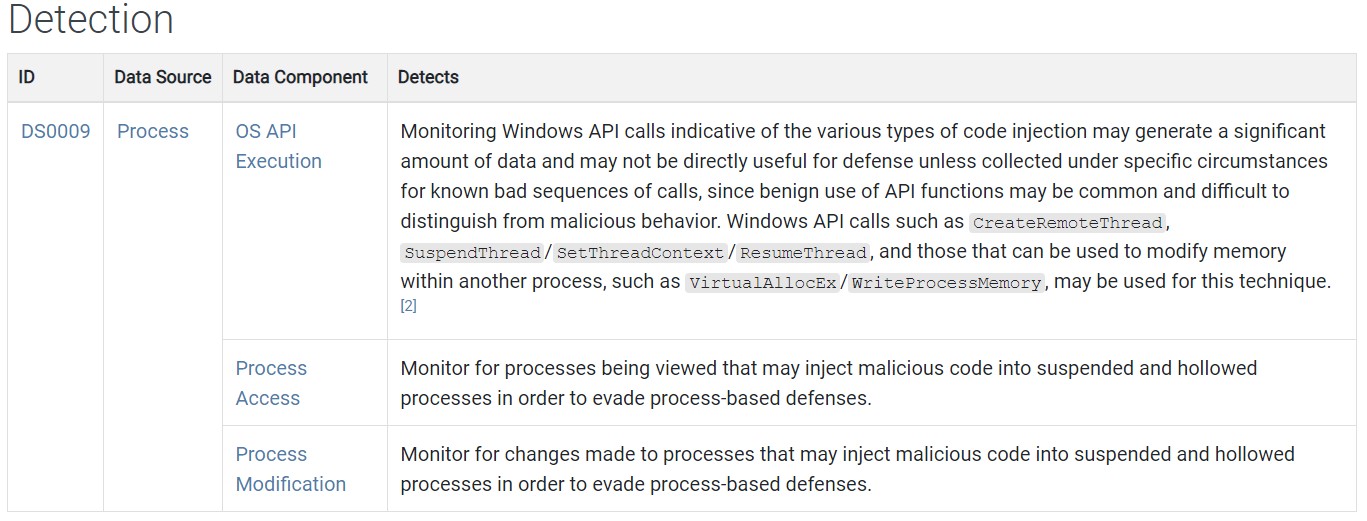Click the Process link in Data Source column
Screen dimensions: 1367x521
(x=153, y=131)
